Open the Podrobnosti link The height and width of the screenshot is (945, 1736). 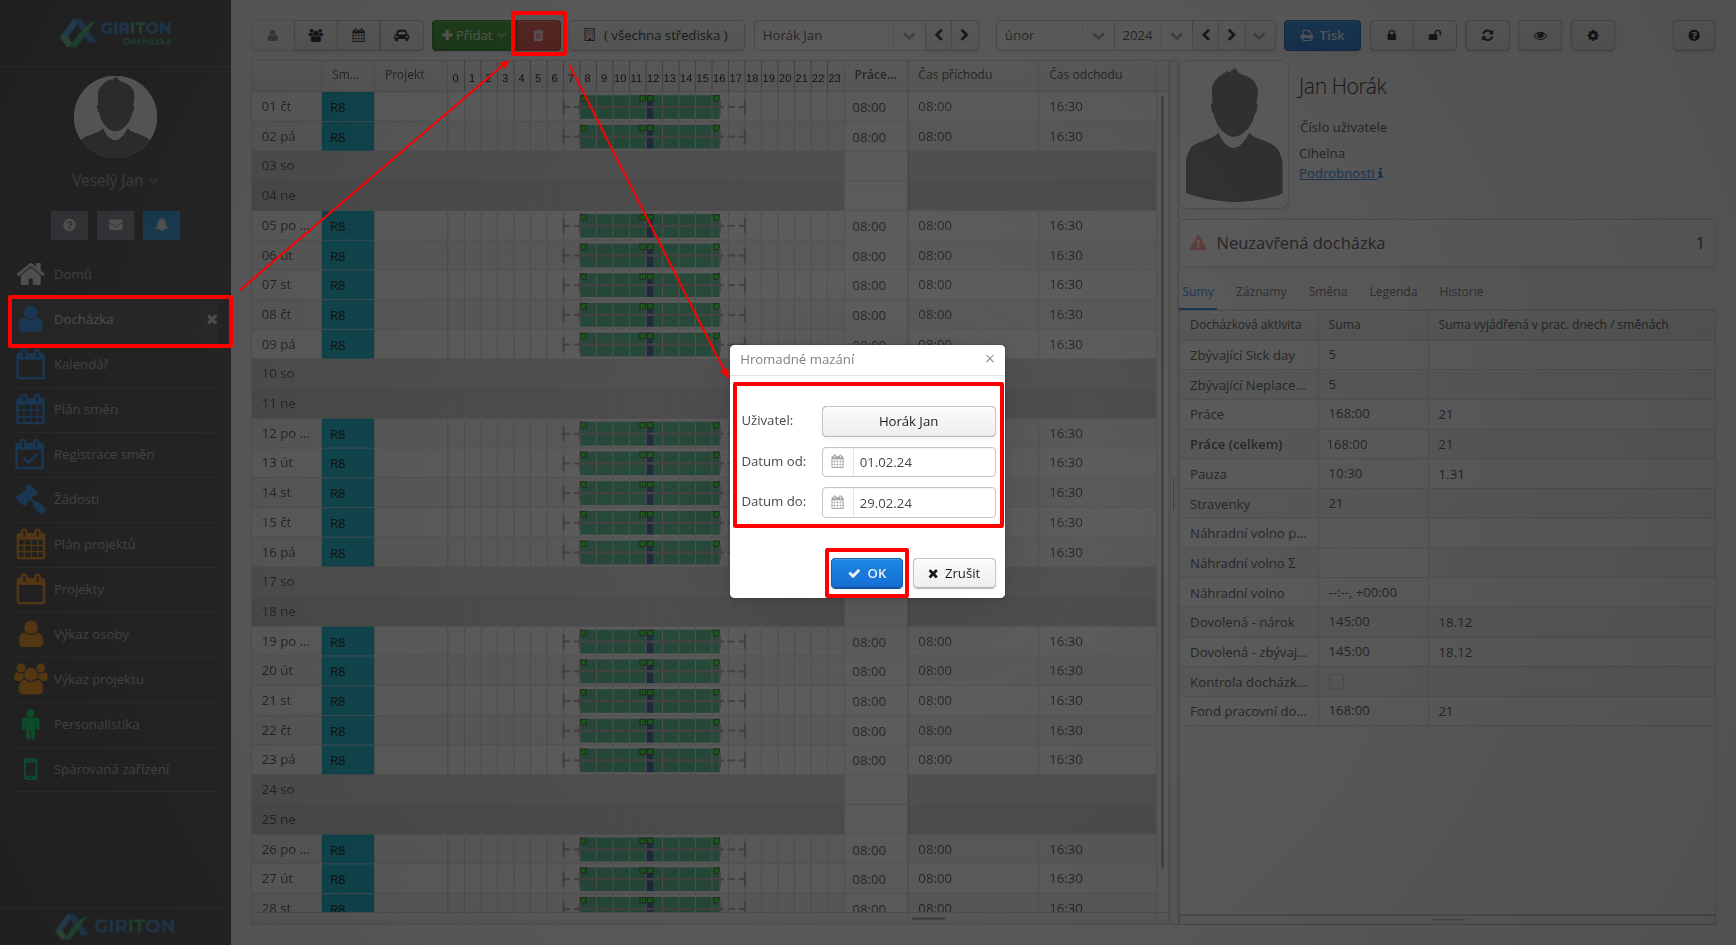click(1341, 174)
